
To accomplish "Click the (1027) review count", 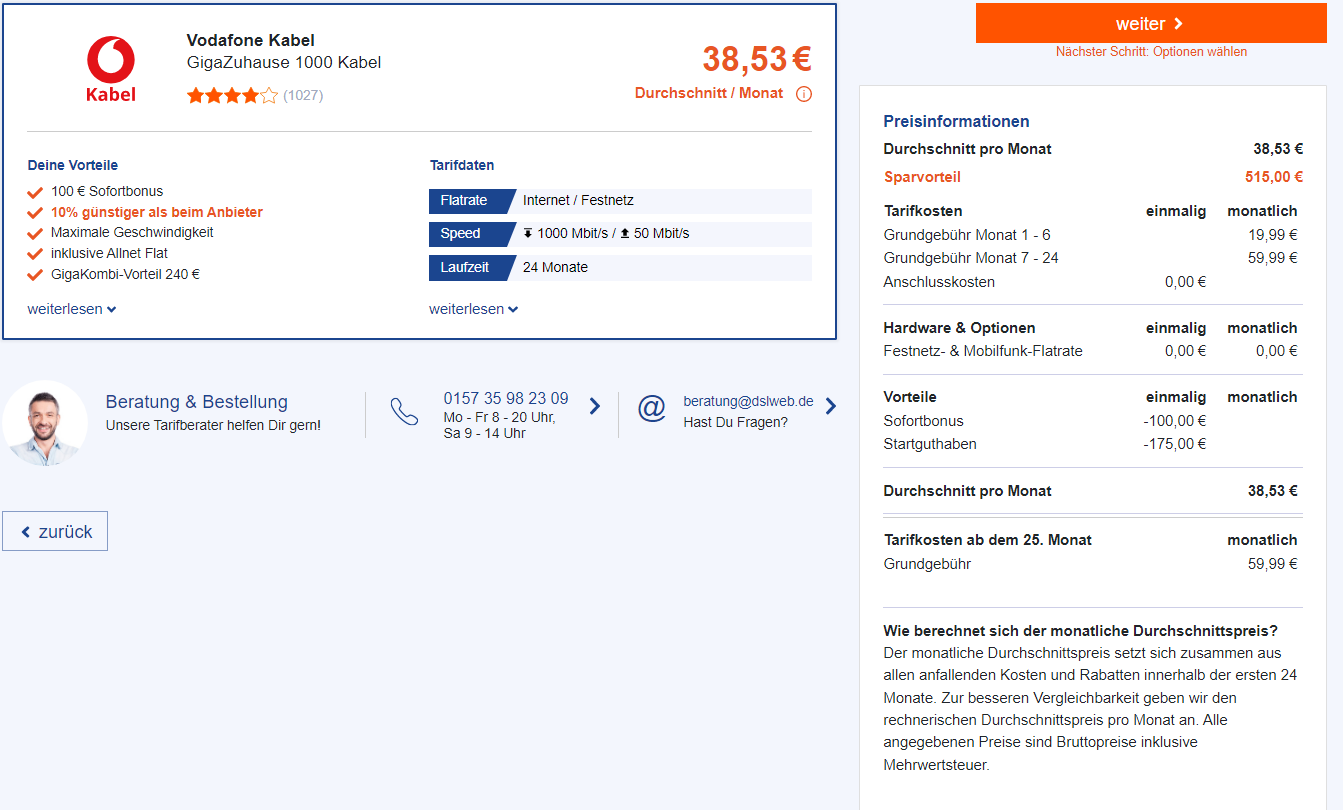I will pyautogui.click(x=303, y=96).
